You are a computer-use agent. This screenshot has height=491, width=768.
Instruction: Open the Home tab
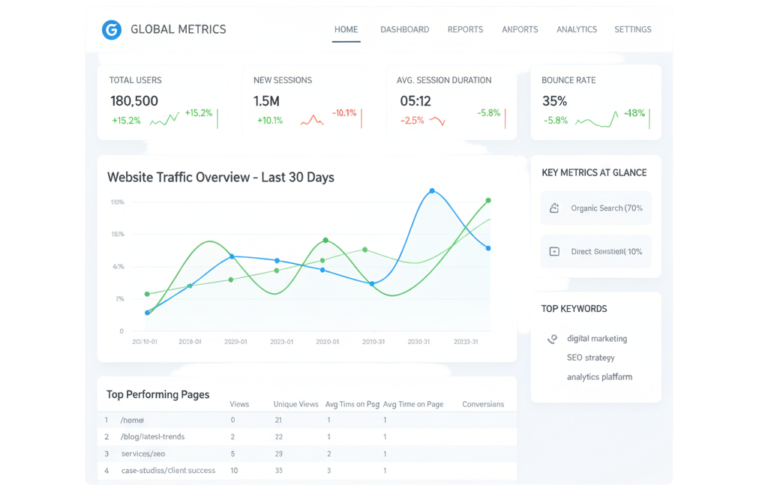pyautogui.click(x=346, y=30)
